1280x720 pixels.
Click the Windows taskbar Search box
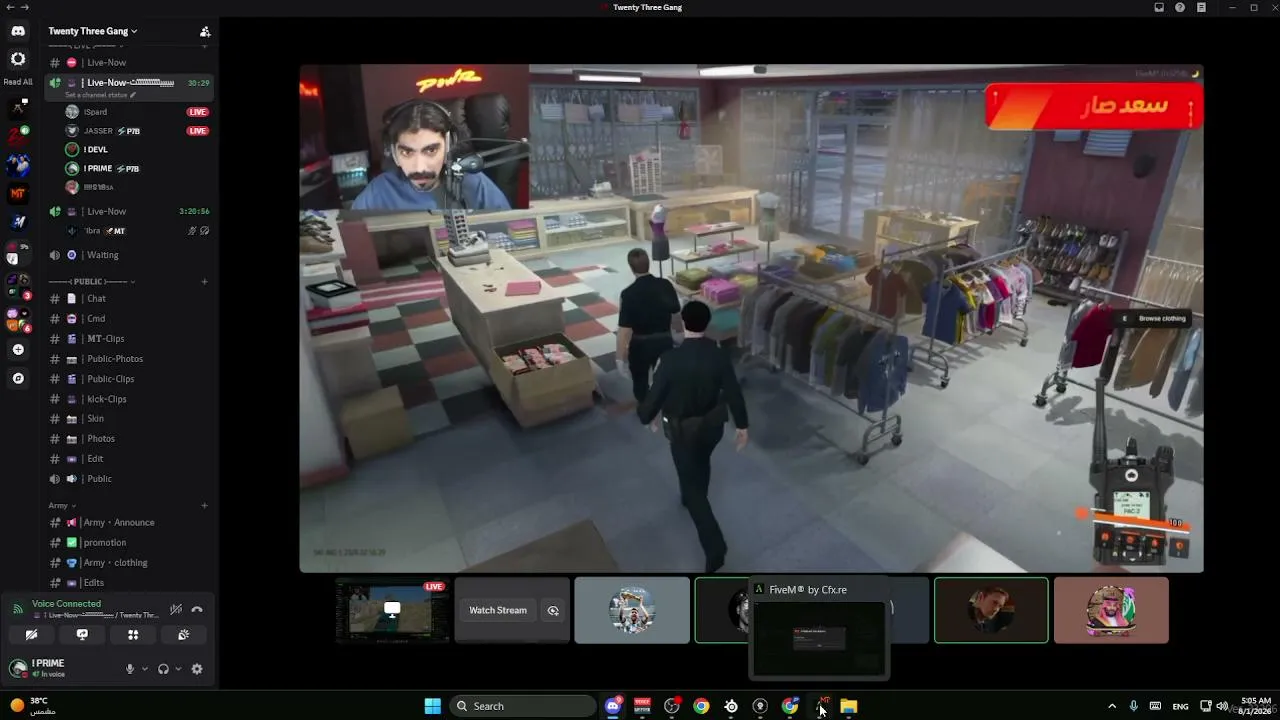(523, 706)
